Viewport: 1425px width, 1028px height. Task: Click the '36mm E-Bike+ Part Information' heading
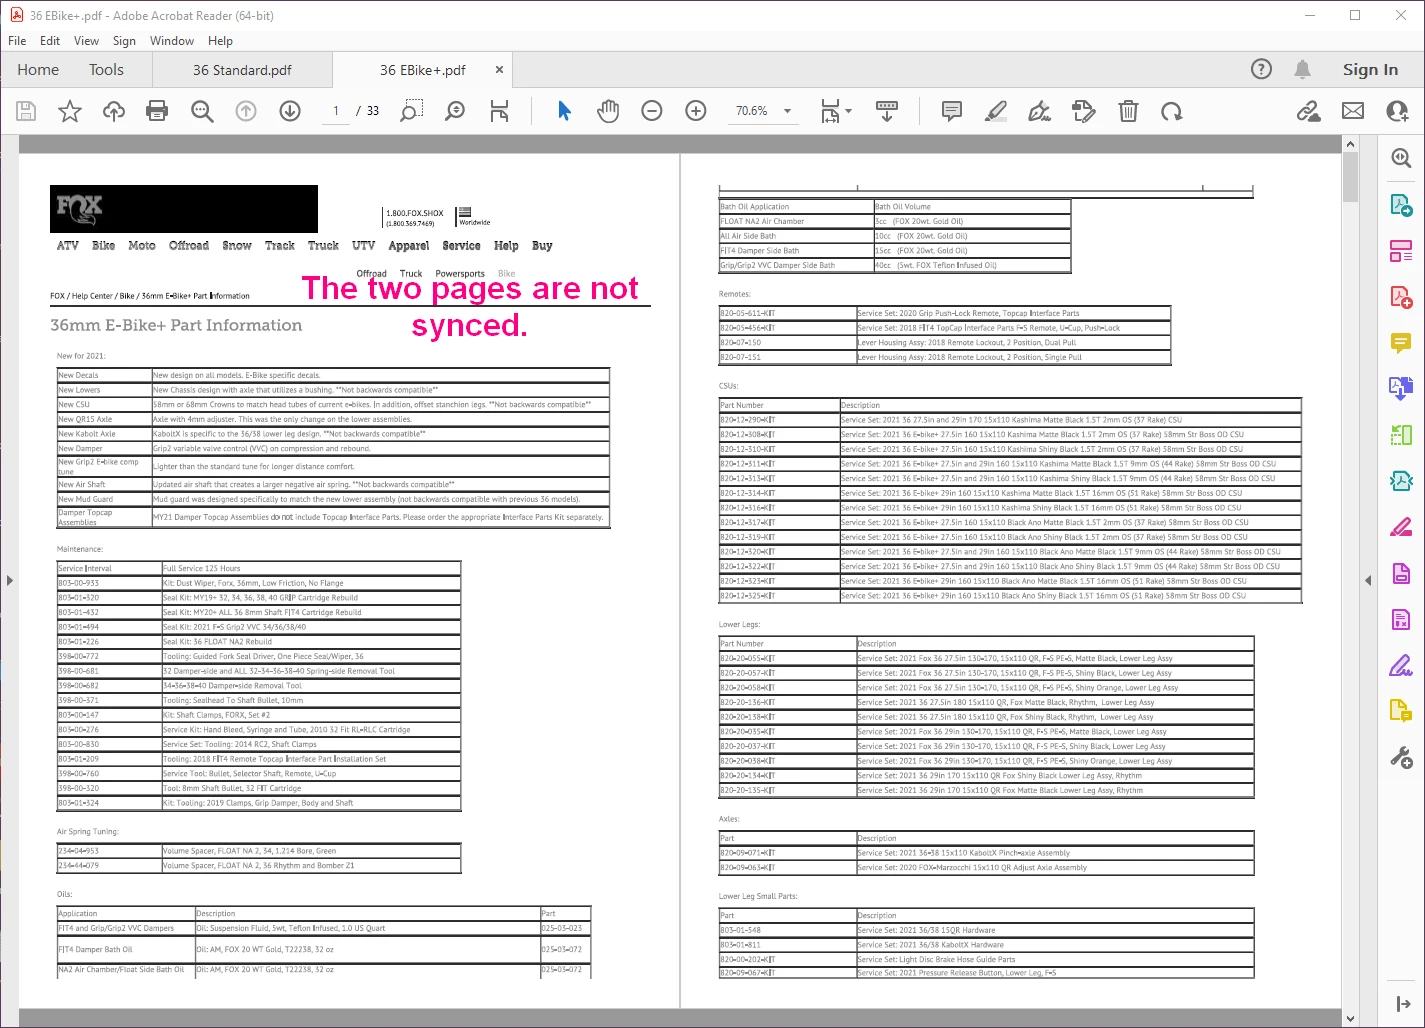pyautogui.click(x=176, y=325)
